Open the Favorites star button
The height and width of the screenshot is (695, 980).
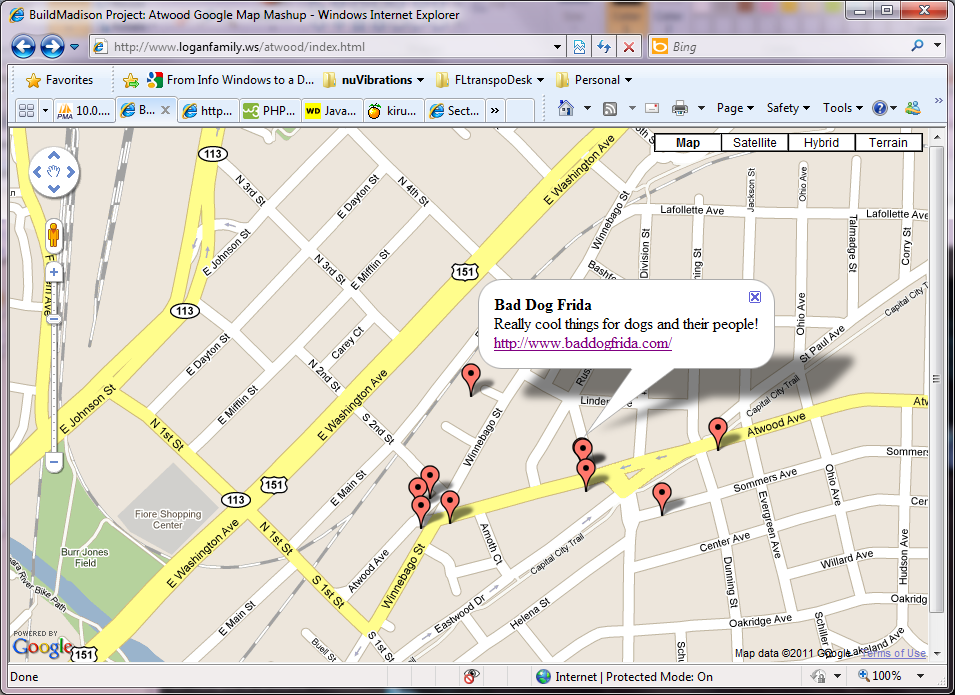[60, 80]
